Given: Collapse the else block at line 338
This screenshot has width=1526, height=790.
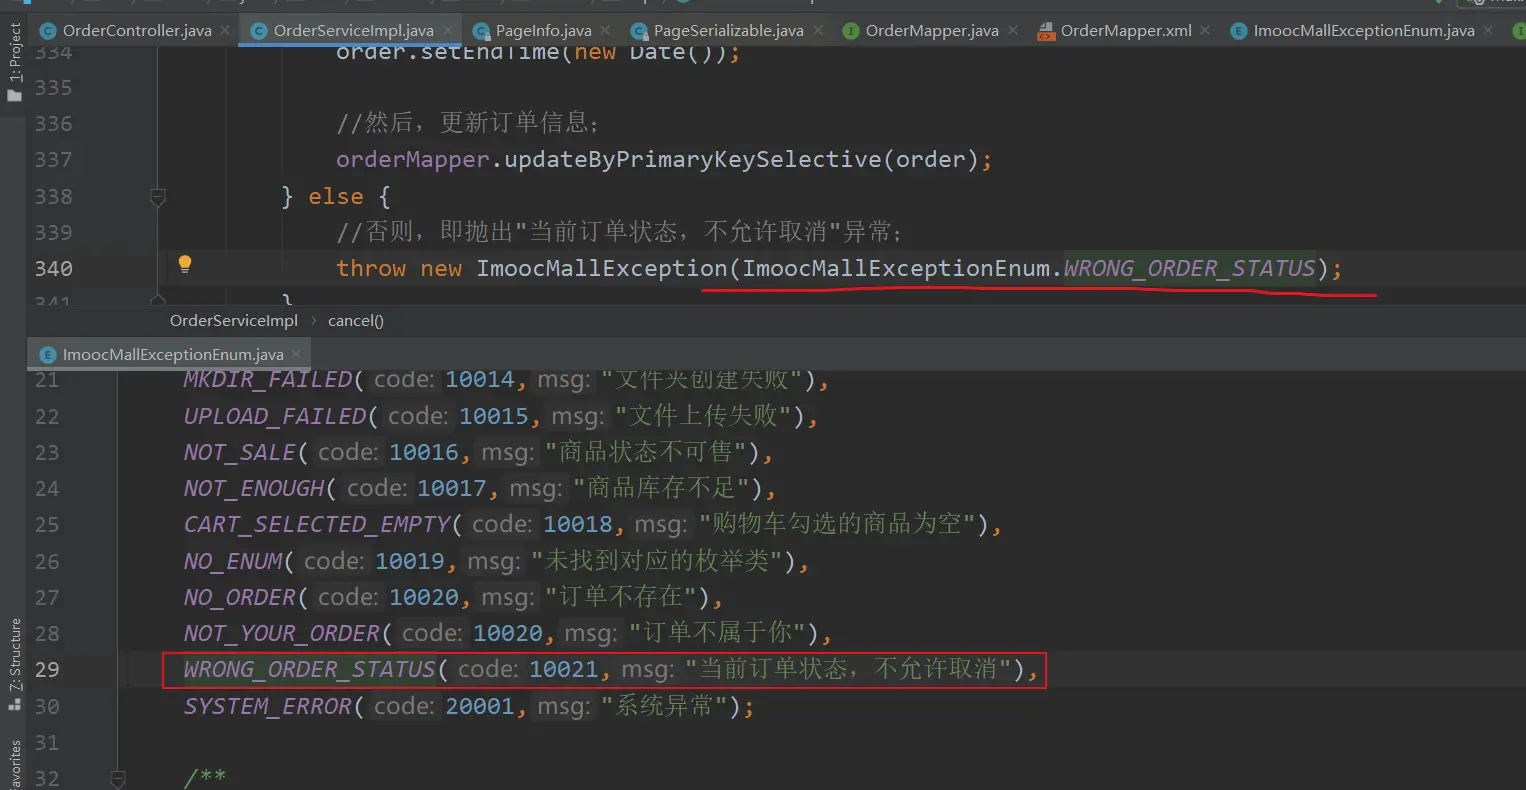Looking at the screenshot, I should point(157,197).
